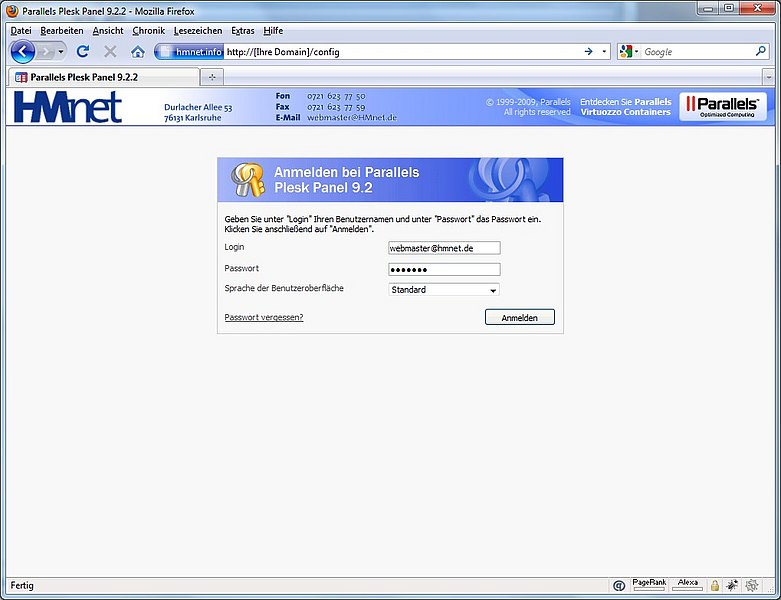
Task: Open the Ansicht menu
Action: click(x=108, y=31)
